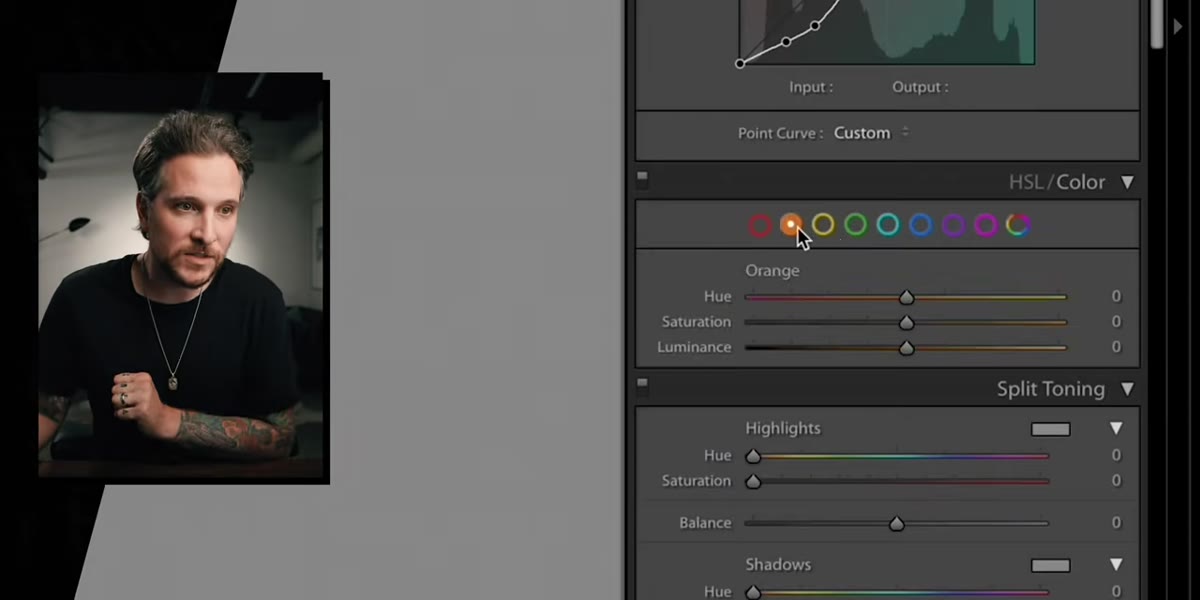
Task: Click the Orange Hue value field
Action: pyautogui.click(x=1116, y=296)
